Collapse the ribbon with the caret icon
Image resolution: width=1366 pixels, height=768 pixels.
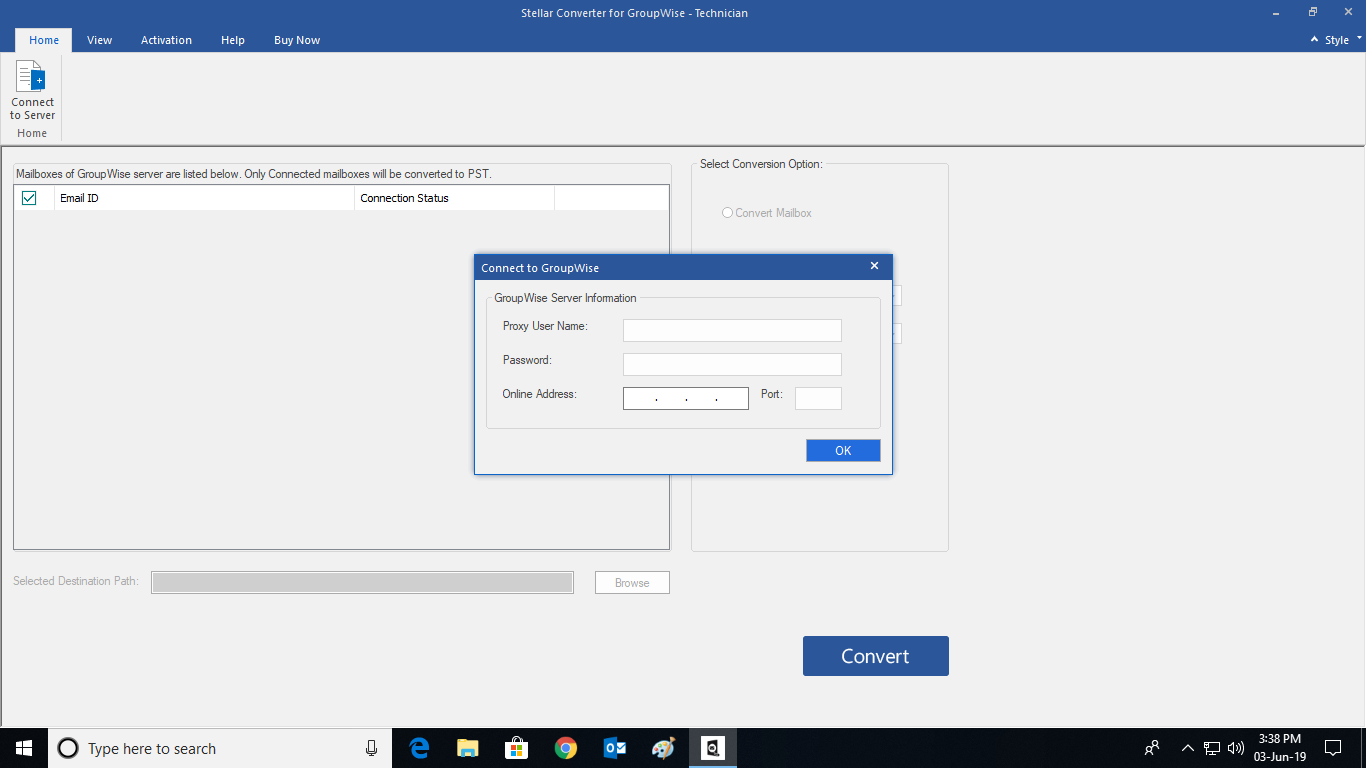point(1314,40)
